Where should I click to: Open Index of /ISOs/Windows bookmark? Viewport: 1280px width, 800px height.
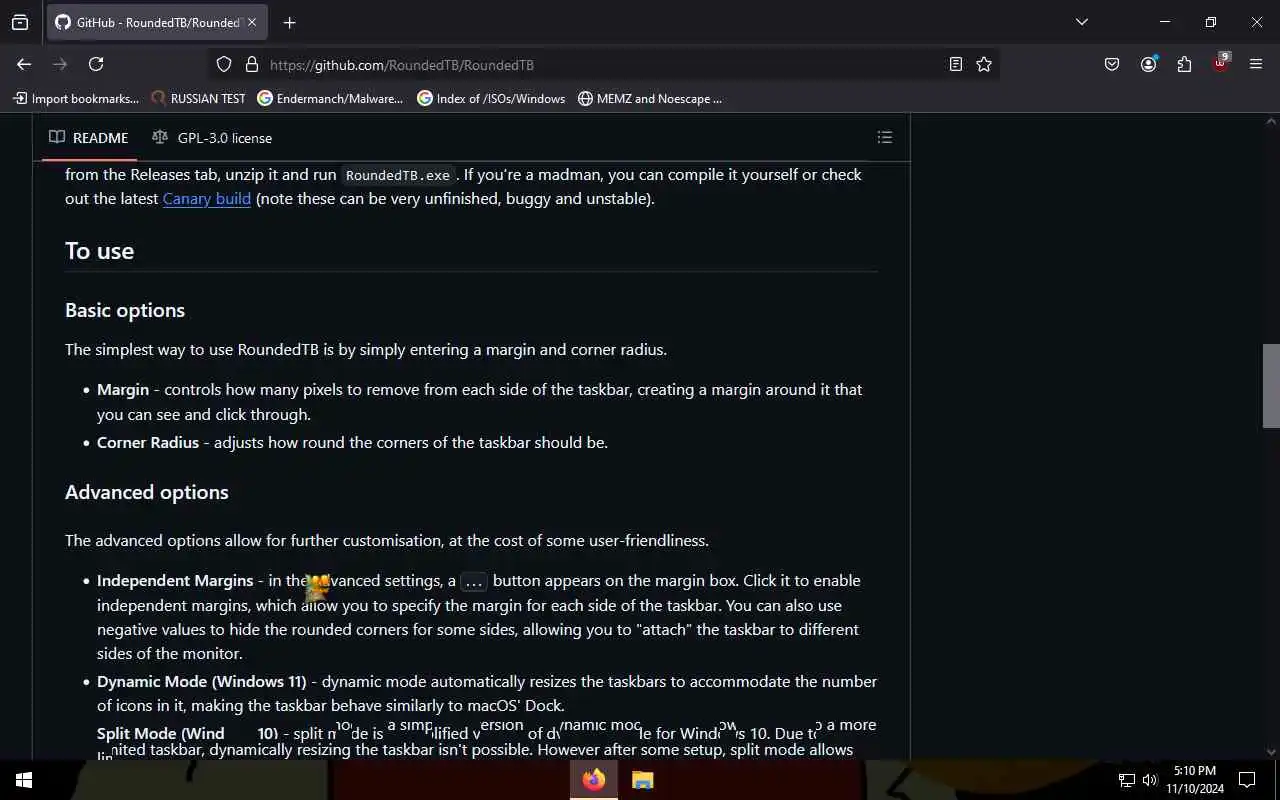[x=491, y=98]
